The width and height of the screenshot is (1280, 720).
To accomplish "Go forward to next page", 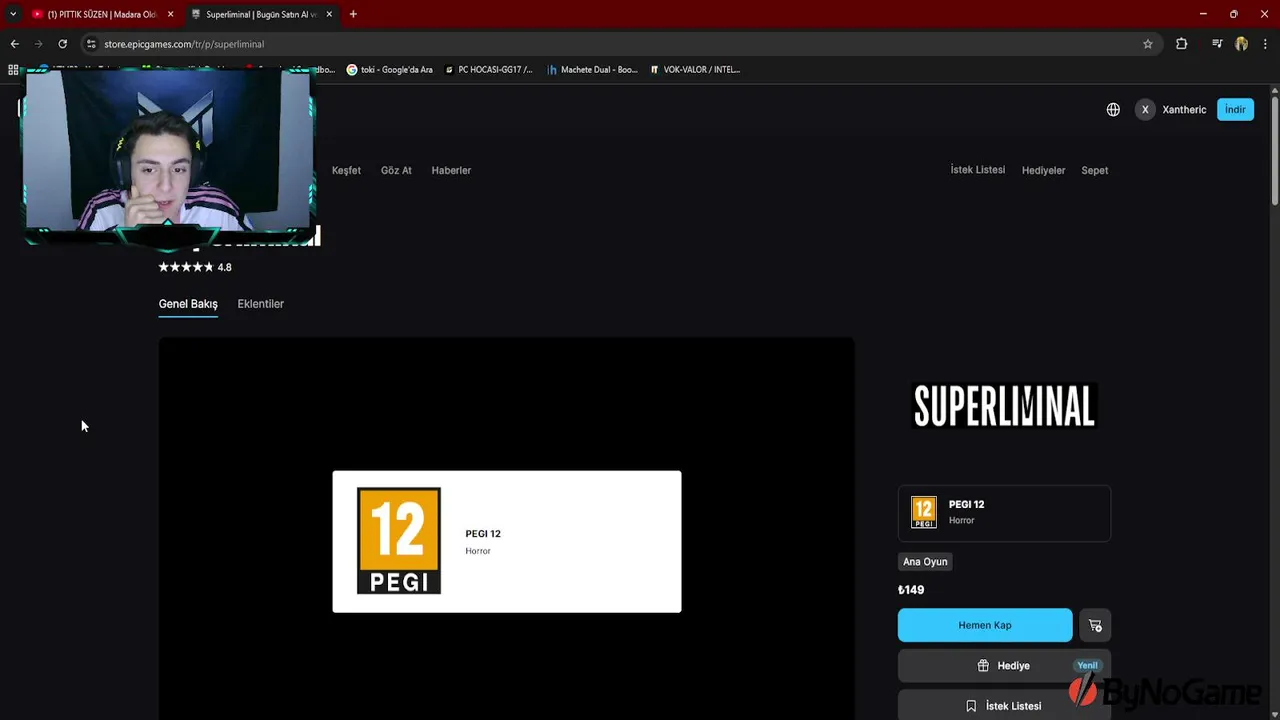I will click(x=38, y=44).
